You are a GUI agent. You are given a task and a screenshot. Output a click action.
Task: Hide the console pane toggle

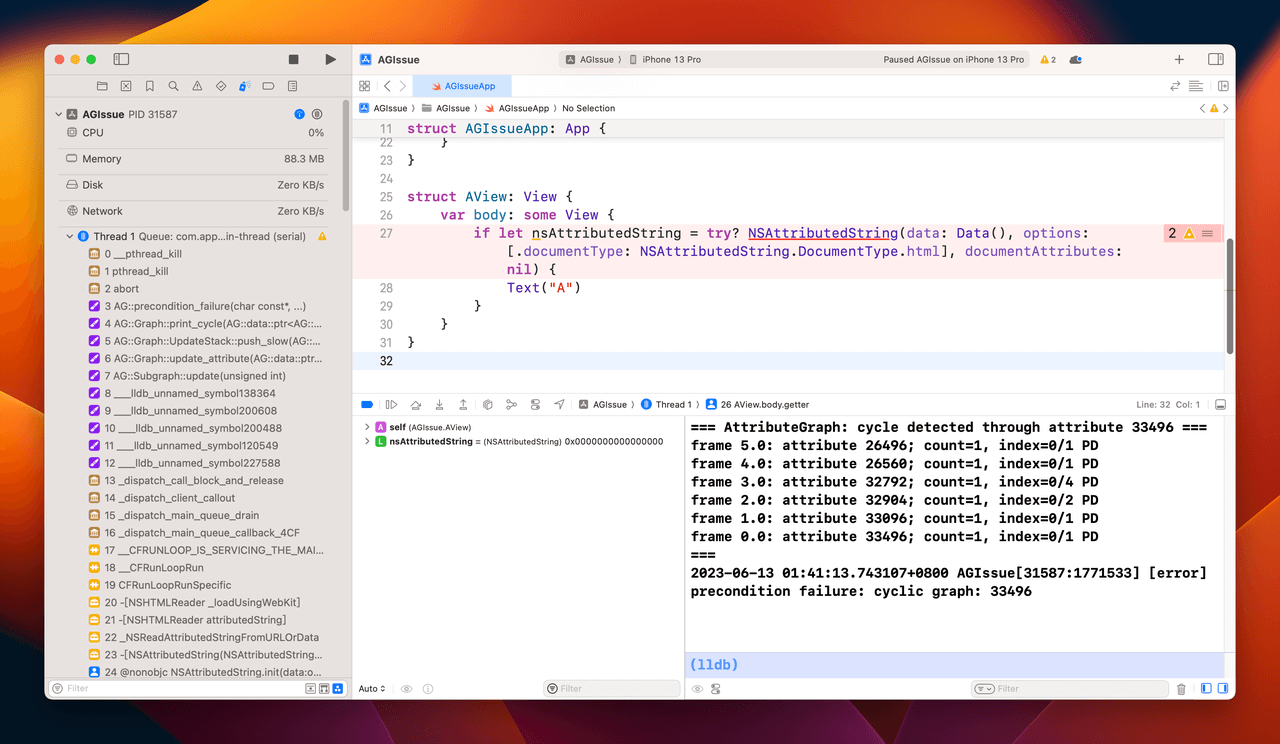click(1221, 689)
